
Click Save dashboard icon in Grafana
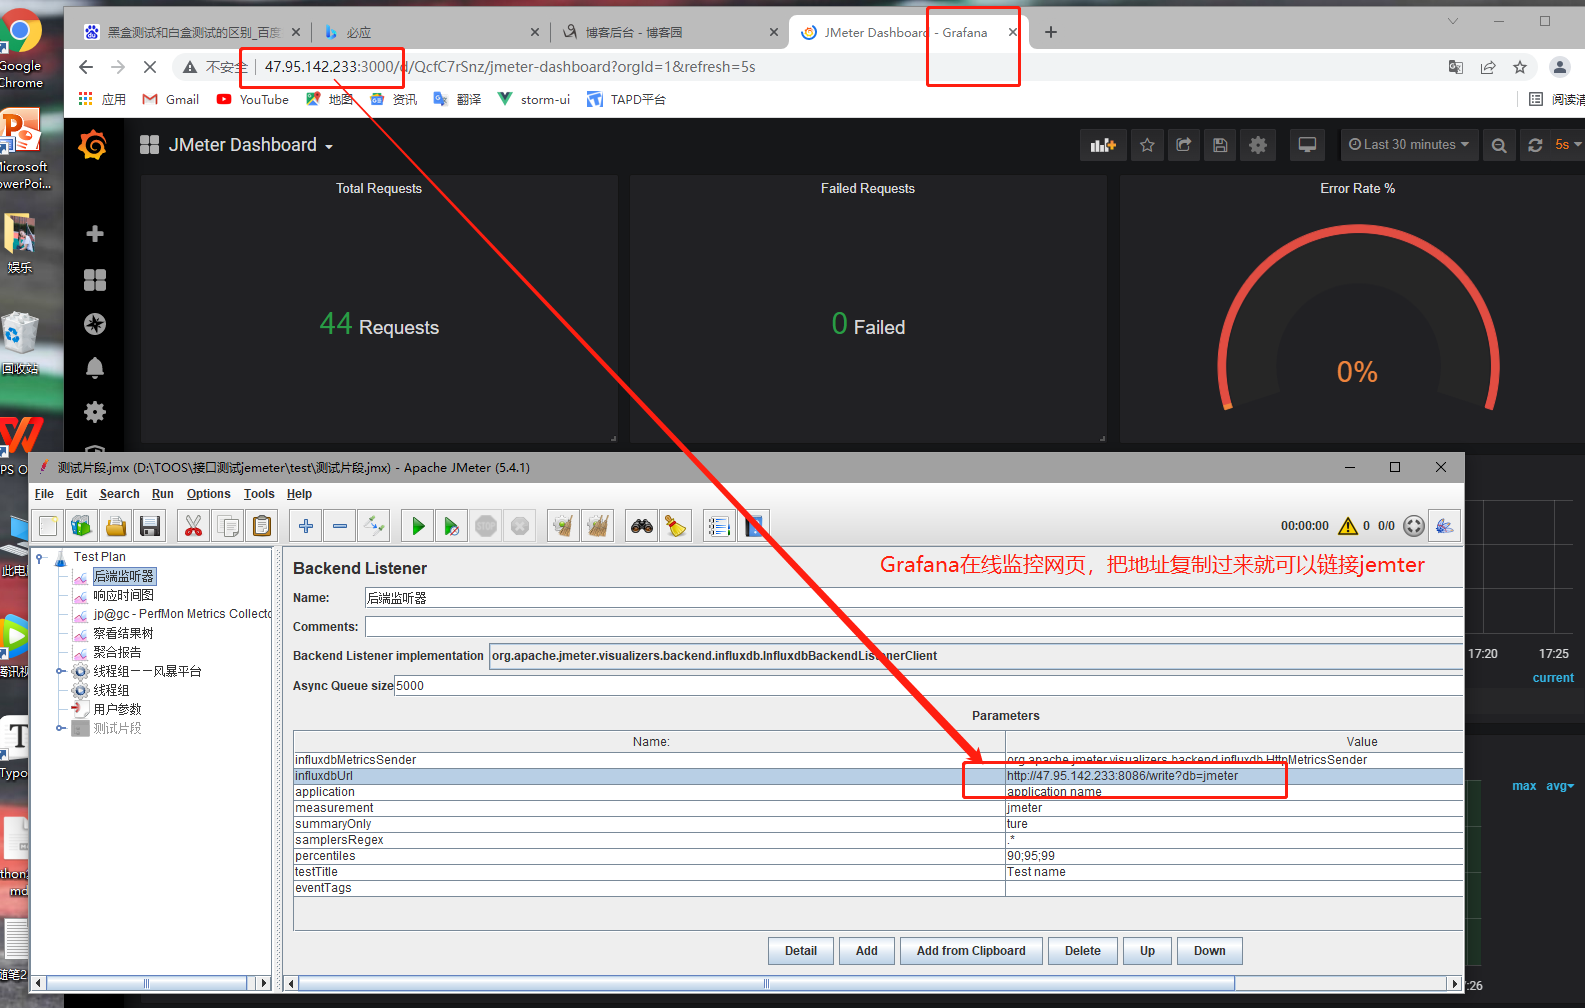[1220, 145]
